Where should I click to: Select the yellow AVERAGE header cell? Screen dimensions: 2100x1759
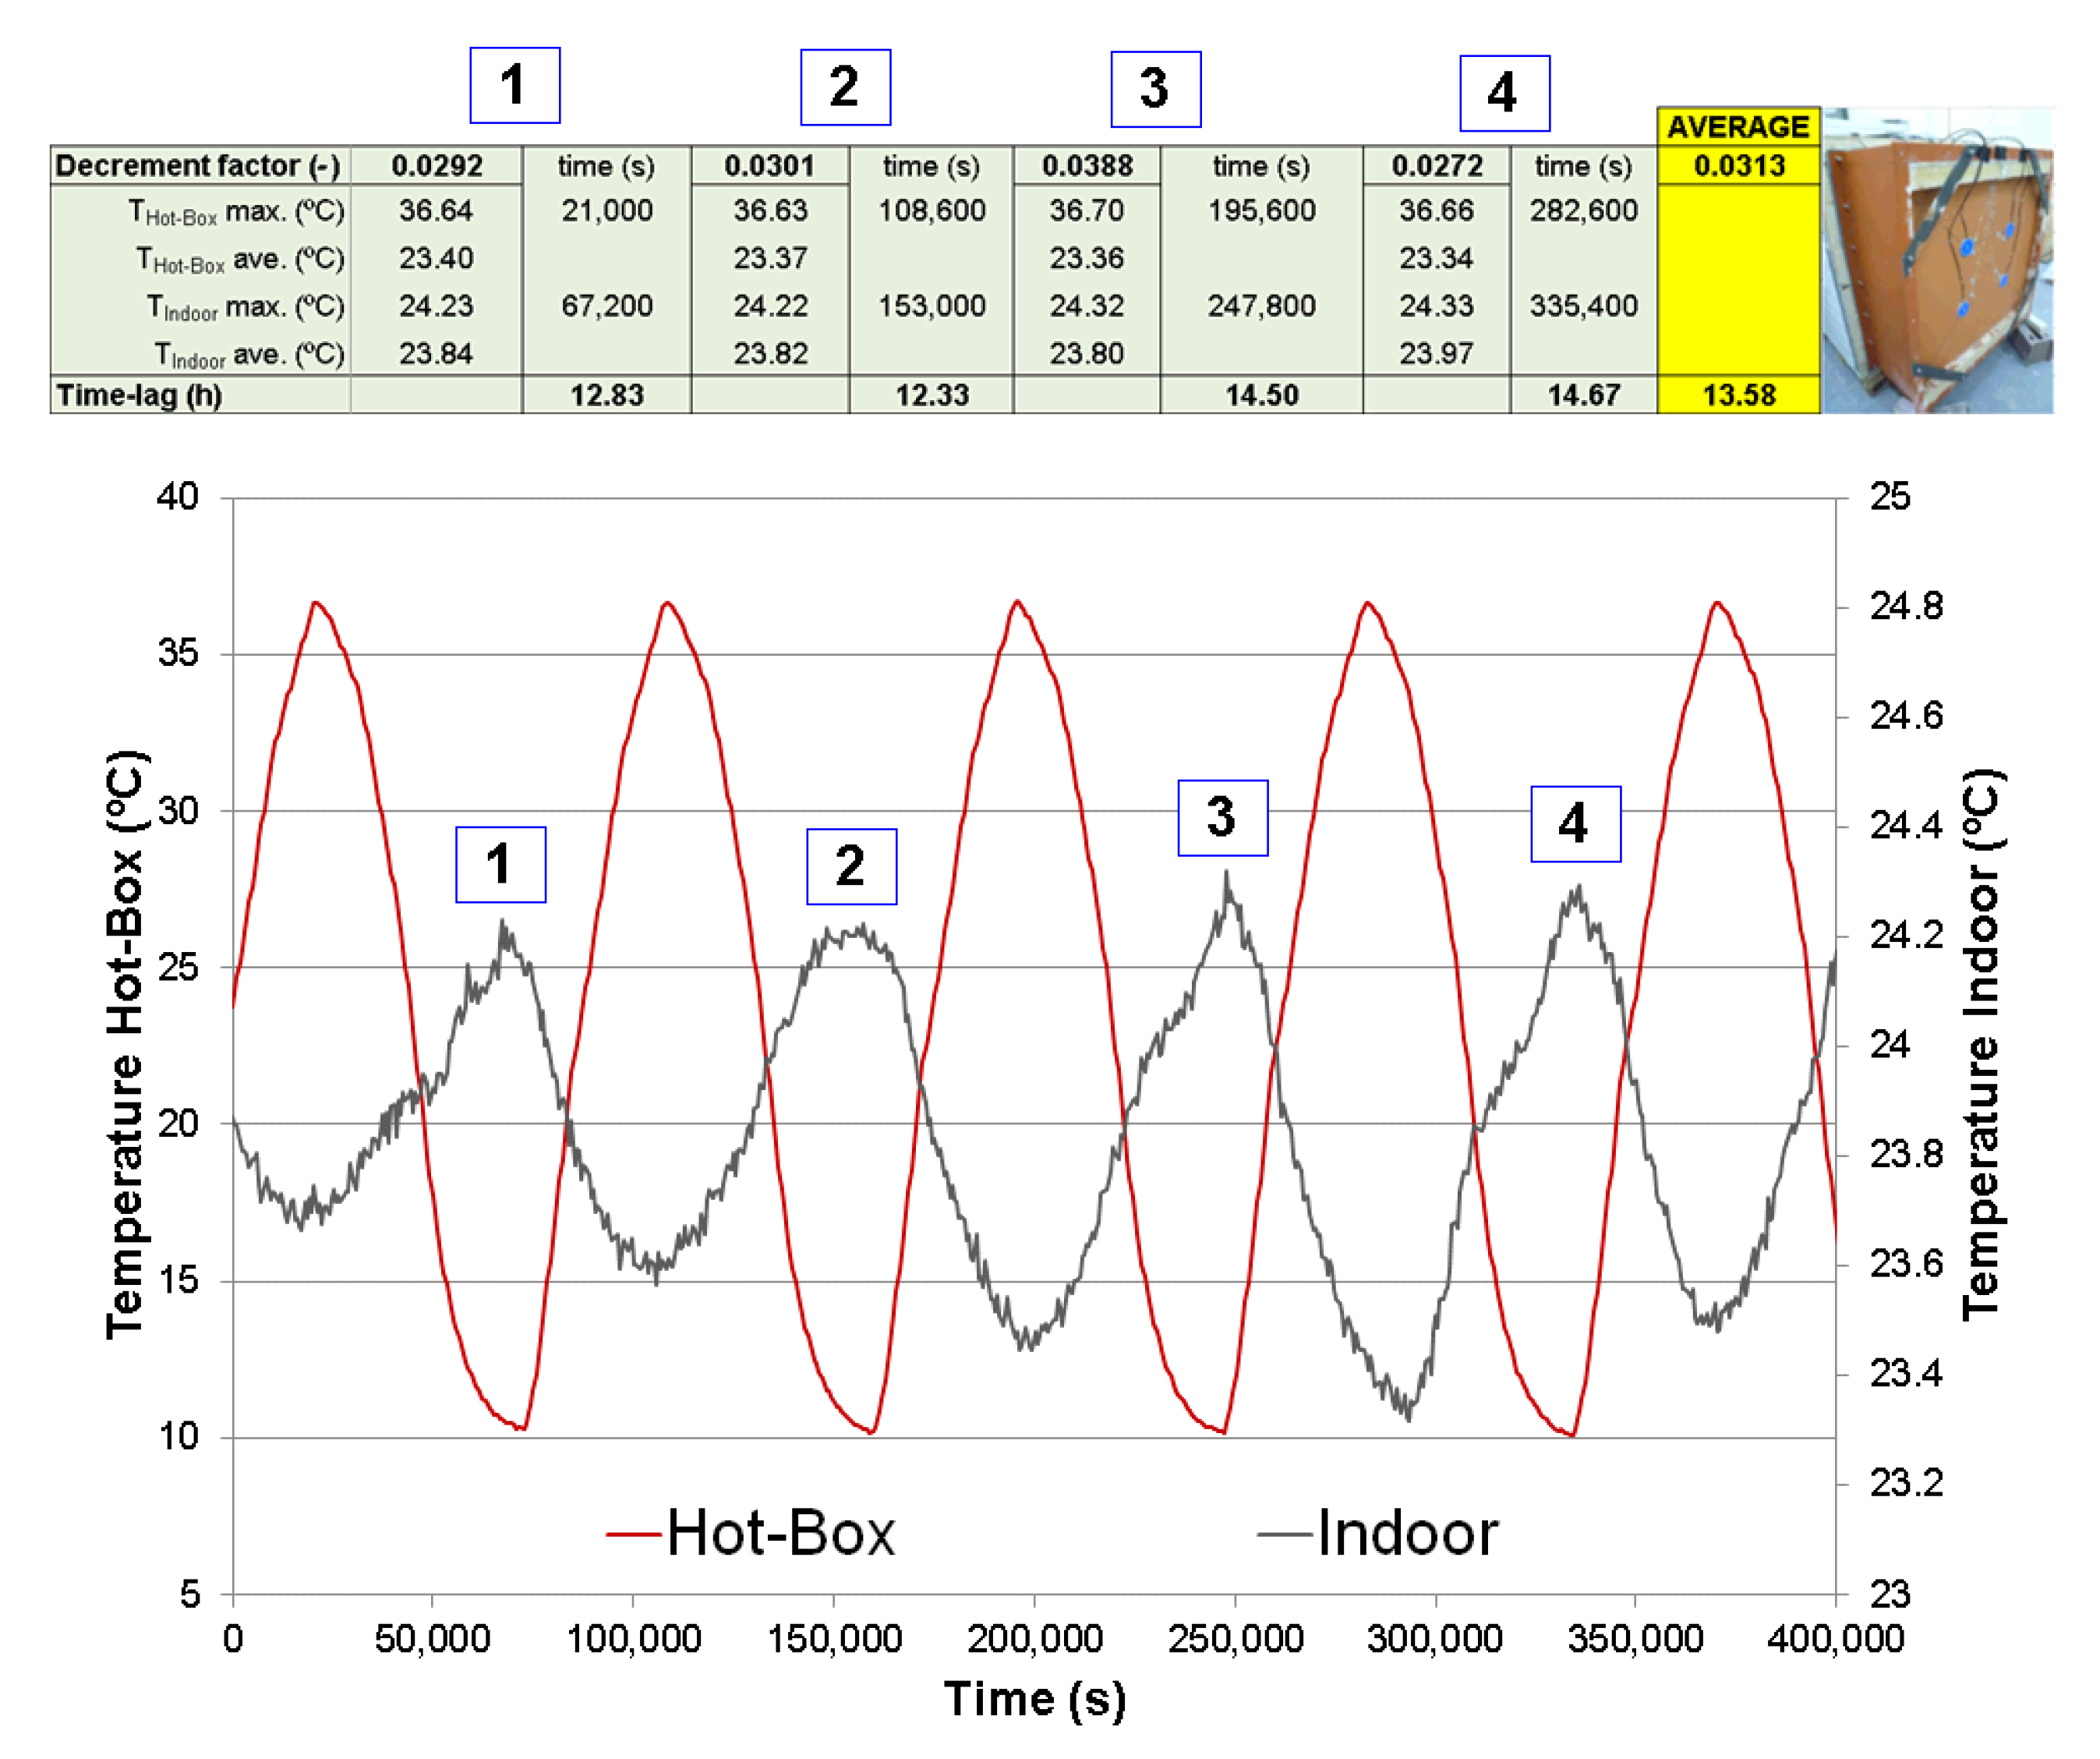pos(1738,127)
